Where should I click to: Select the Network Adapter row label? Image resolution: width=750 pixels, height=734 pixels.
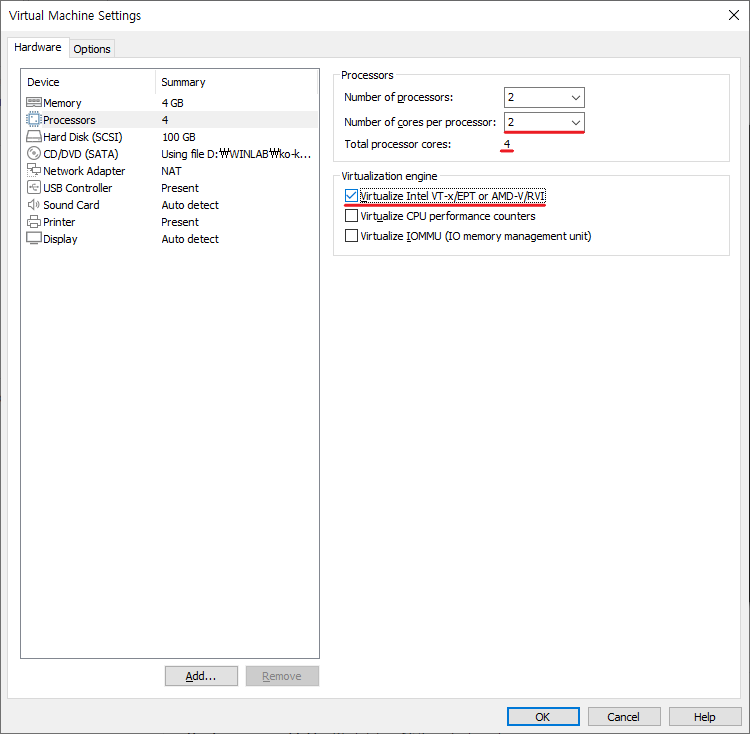click(x=84, y=171)
